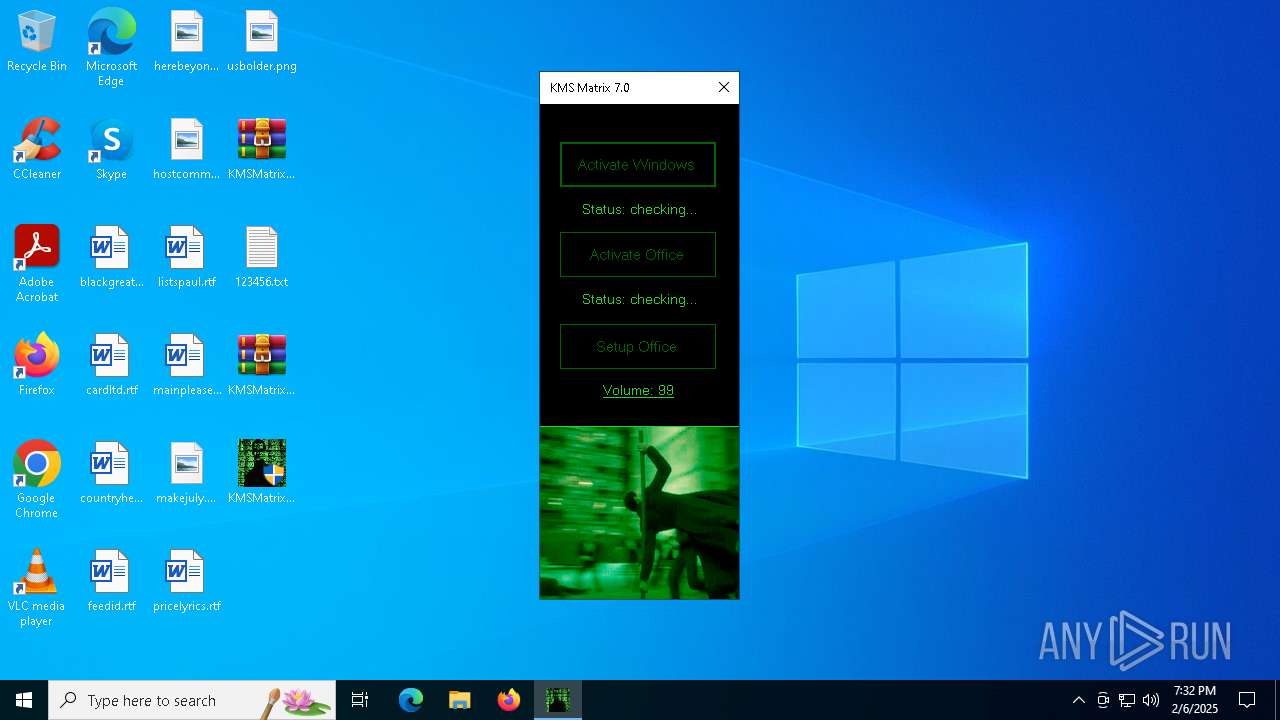Click the green Matrix animation image
This screenshot has width=1280, height=720.
coord(639,513)
